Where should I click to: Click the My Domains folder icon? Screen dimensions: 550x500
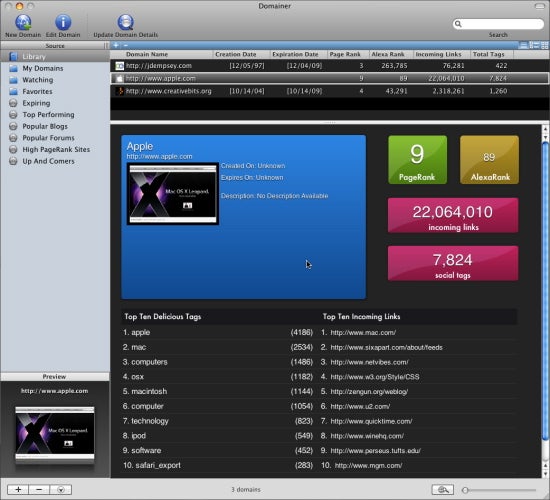pos(13,68)
